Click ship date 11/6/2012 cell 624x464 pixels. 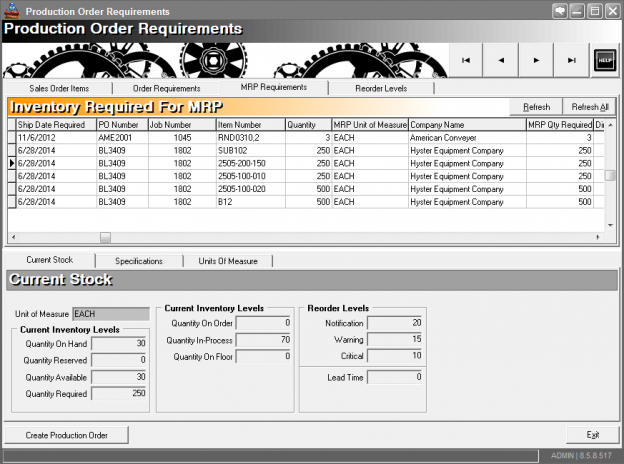click(x=56, y=138)
